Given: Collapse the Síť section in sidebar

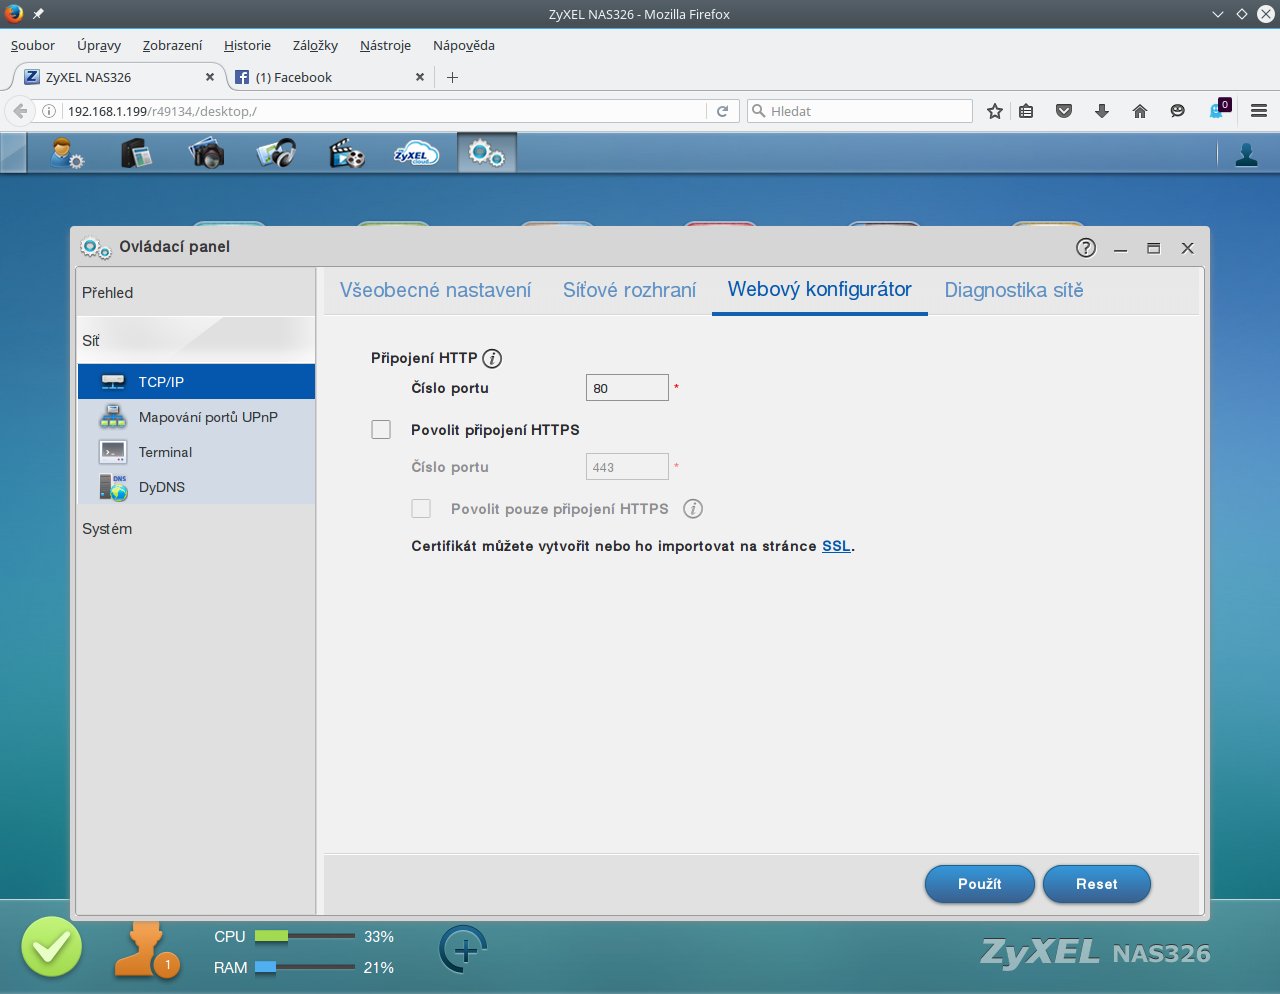Looking at the screenshot, I should 91,341.
